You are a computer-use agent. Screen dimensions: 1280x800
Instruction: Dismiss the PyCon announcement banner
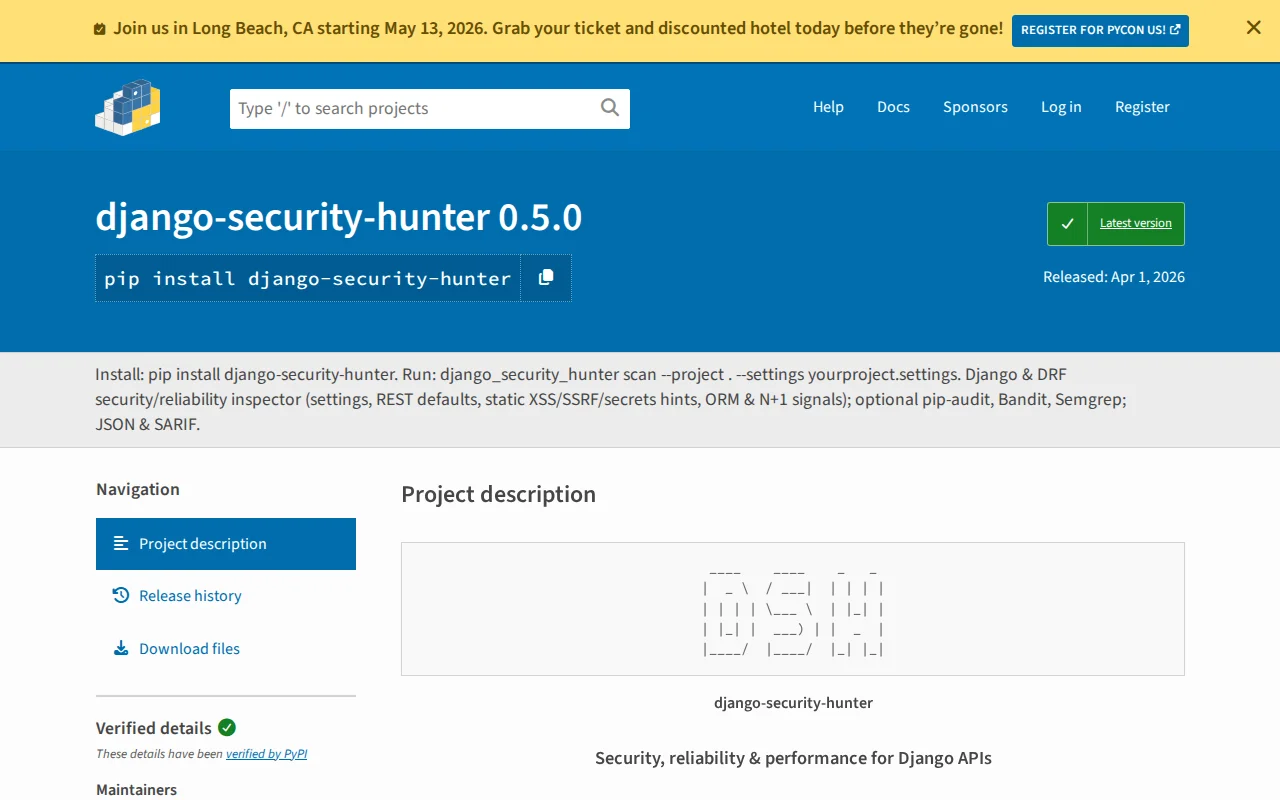click(x=1253, y=28)
